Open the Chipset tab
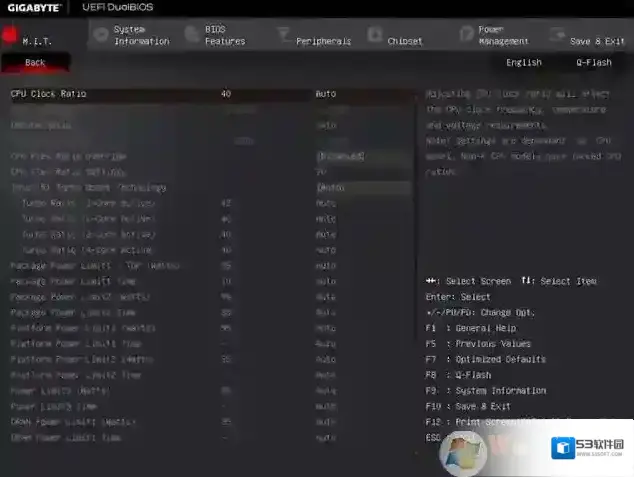Viewport: 634px width, 477px height. pos(404,41)
